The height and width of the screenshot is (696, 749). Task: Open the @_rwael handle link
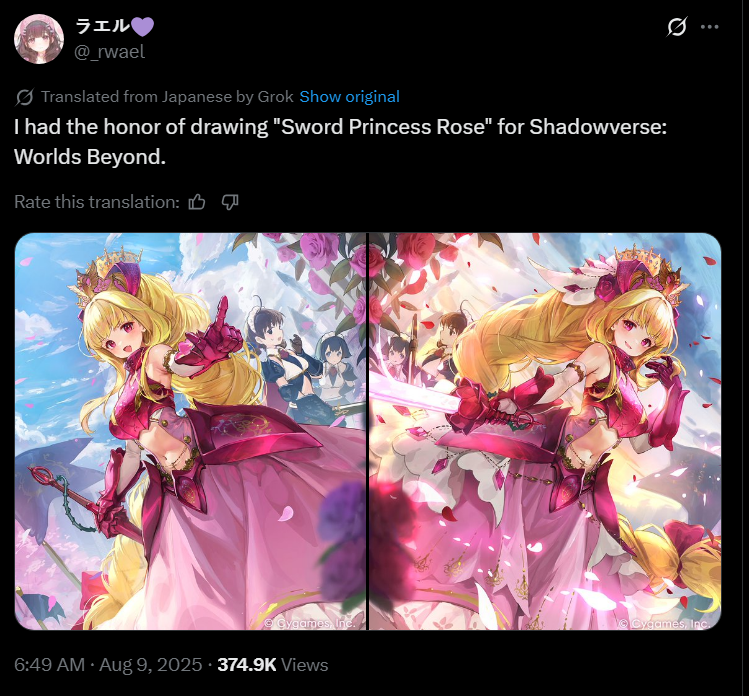click(x=109, y=52)
